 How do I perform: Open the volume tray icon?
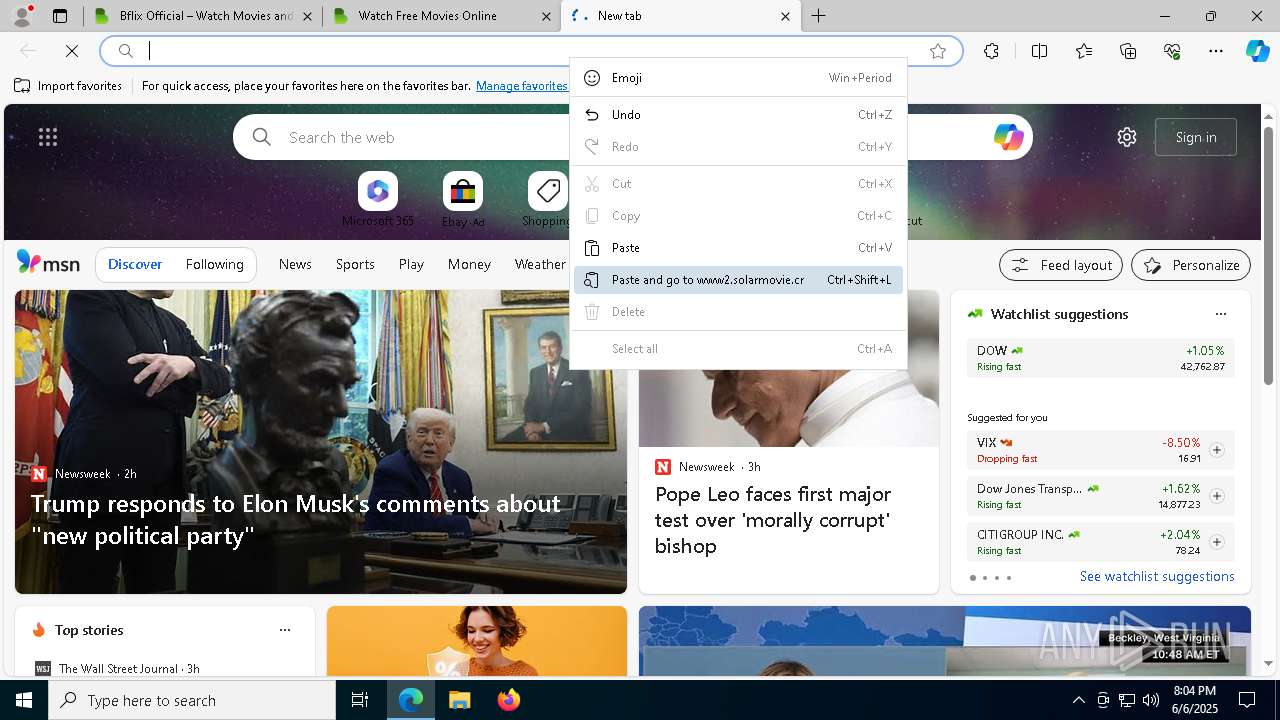pos(1150,700)
